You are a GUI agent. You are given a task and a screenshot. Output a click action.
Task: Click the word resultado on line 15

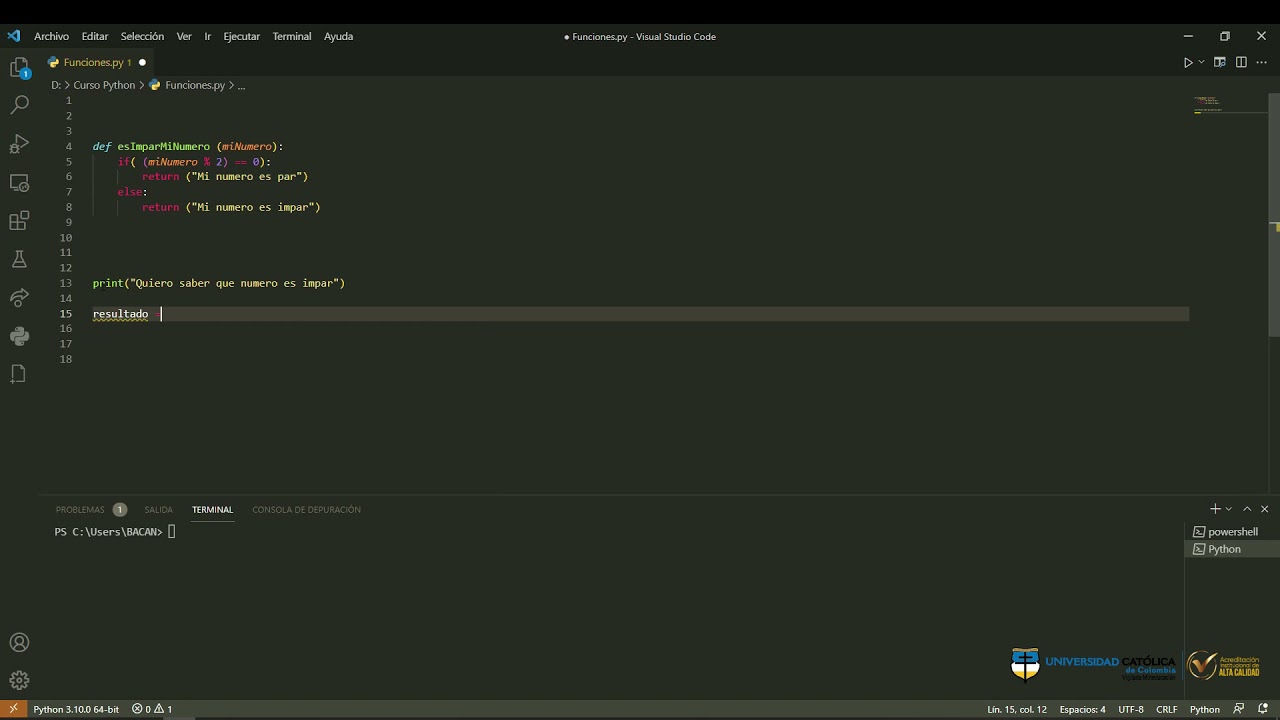(x=120, y=314)
